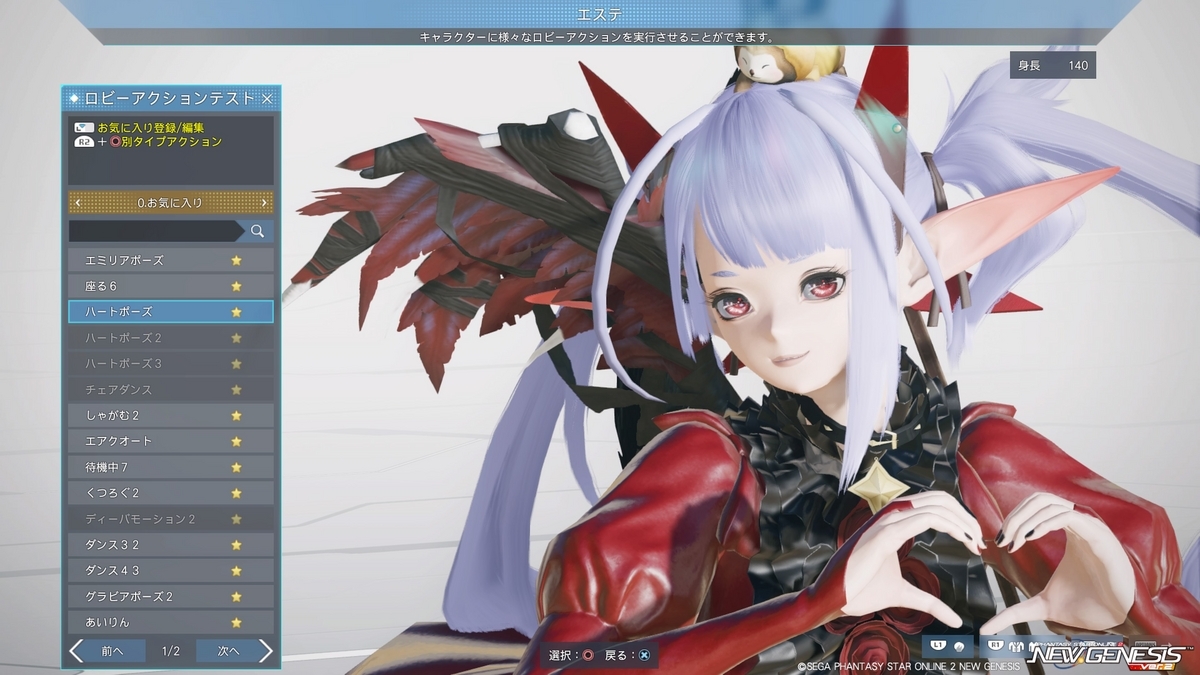The width and height of the screenshot is (1200, 675).
Task: Toggle favorite star on ハートポーズ3
Action: pos(237,363)
